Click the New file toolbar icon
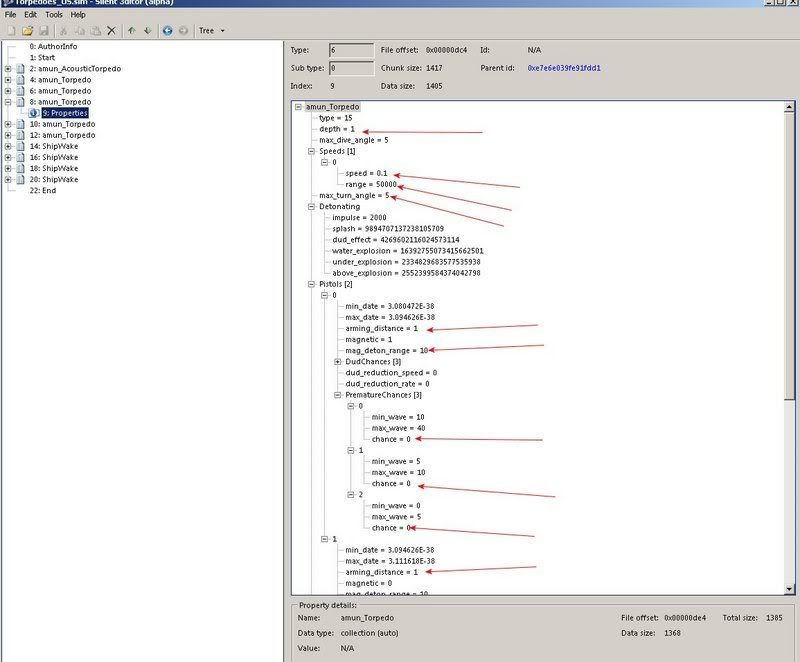Screen dimensions: 800x662 11,31
